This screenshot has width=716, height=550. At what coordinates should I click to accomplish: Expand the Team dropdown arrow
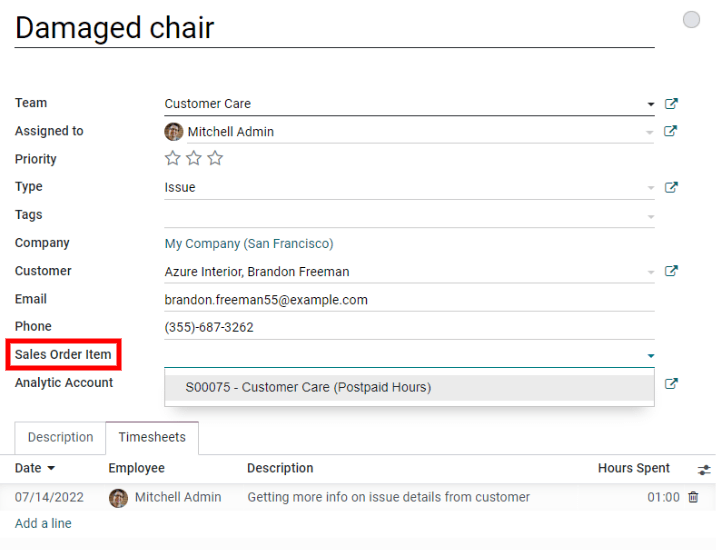650,104
